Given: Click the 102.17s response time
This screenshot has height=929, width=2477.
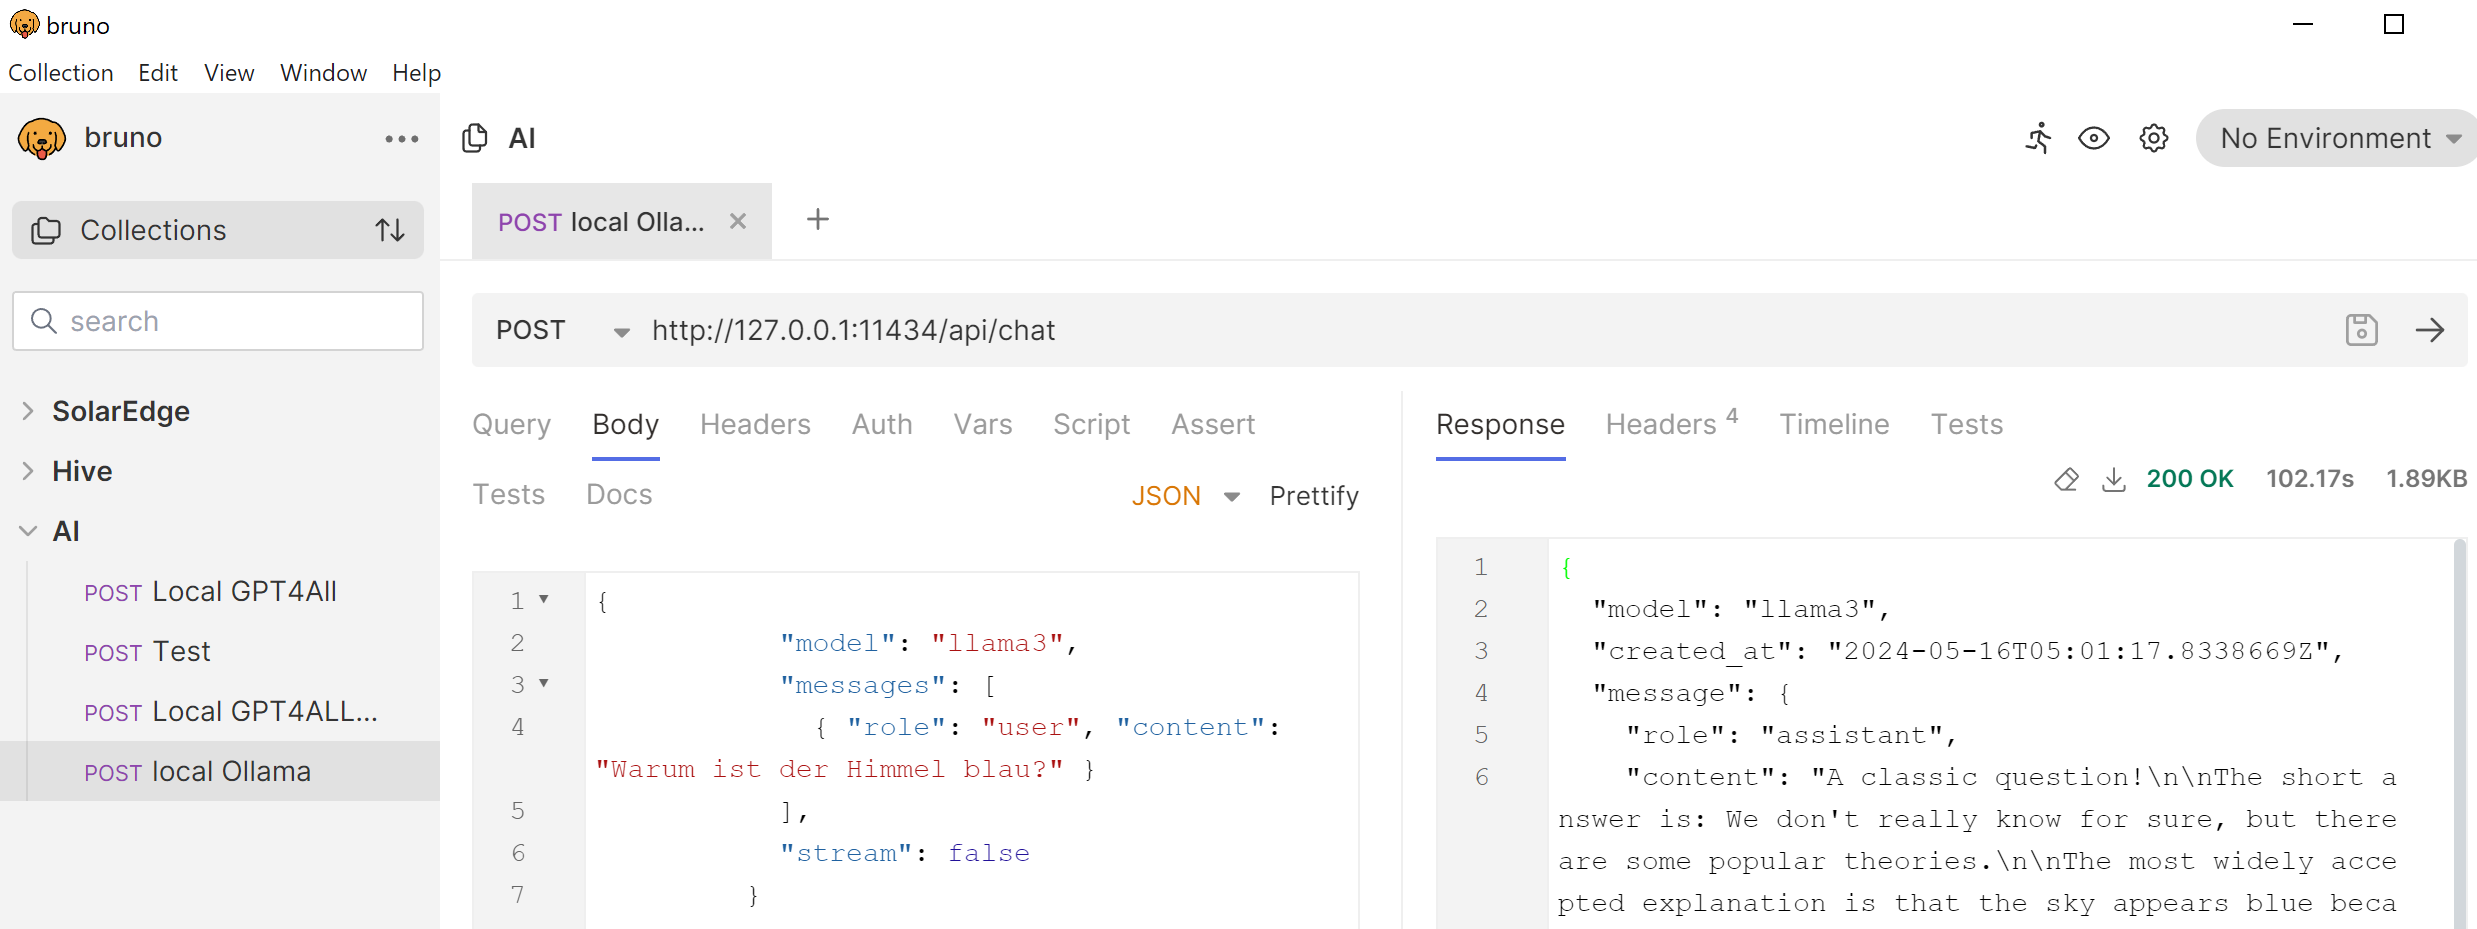Looking at the screenshot, I should (x=2310, y=479).
